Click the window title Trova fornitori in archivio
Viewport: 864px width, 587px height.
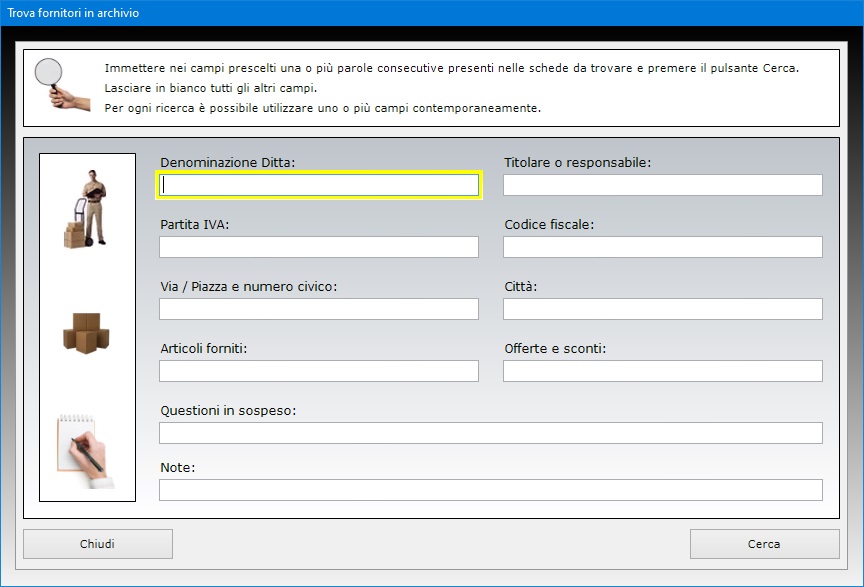(x=73, y=13)
